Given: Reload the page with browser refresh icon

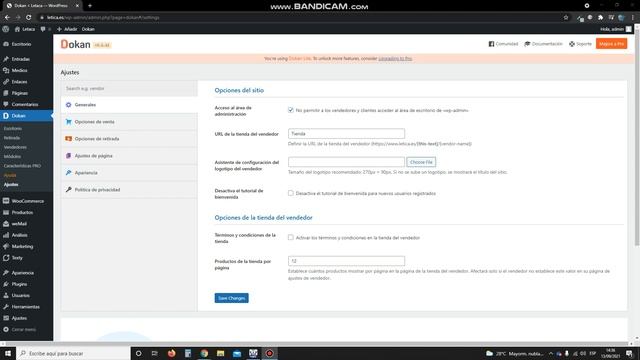Looking at the screenshot, I should point(29,18).
